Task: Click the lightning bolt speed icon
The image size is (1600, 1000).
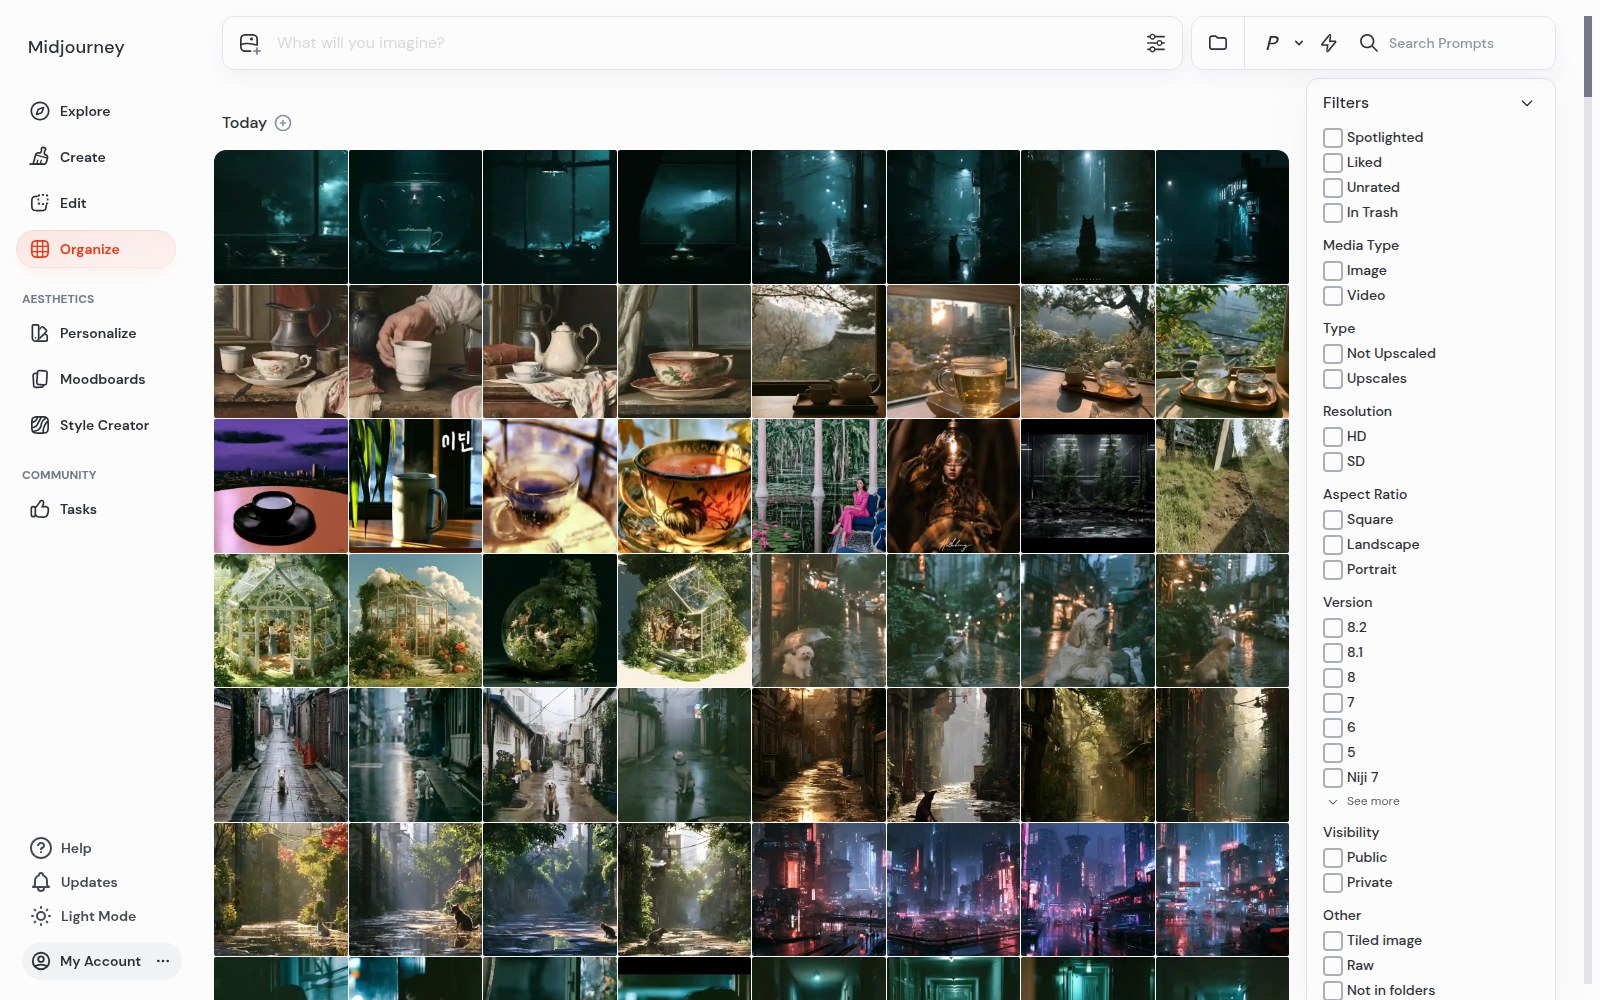Action: (x=1329, y=43)
